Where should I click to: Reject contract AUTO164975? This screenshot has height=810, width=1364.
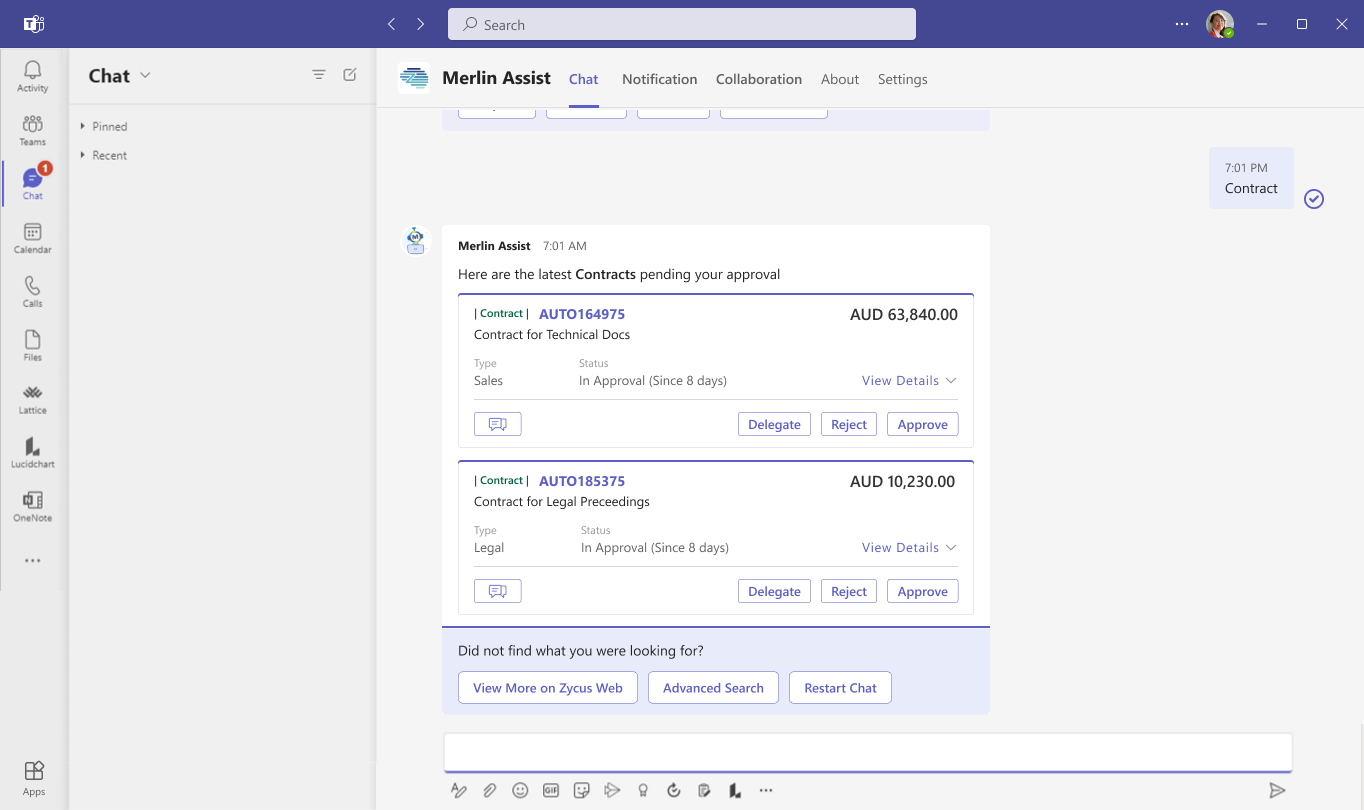(x=849, y=424)
